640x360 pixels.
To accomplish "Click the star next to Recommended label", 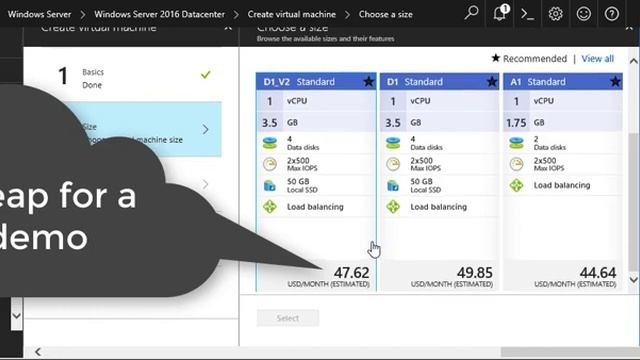I will click(x=496, y=58).
